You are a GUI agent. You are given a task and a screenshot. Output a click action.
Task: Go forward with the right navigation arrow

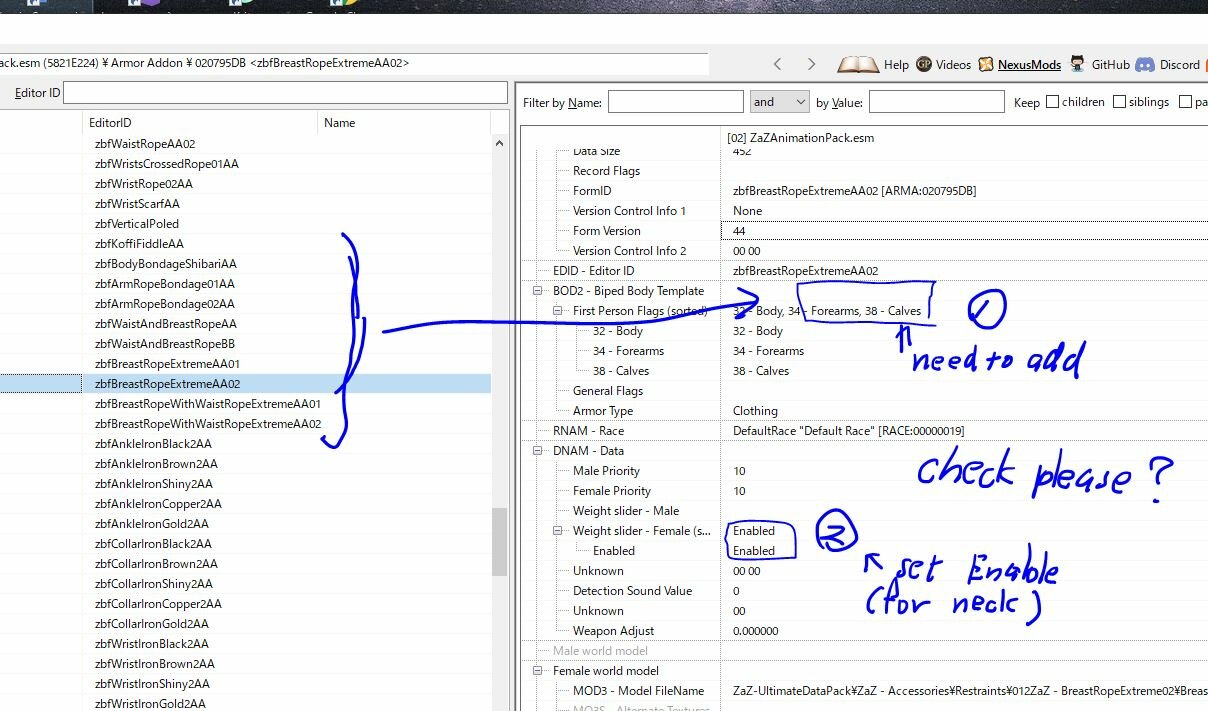tap(811, 64)
